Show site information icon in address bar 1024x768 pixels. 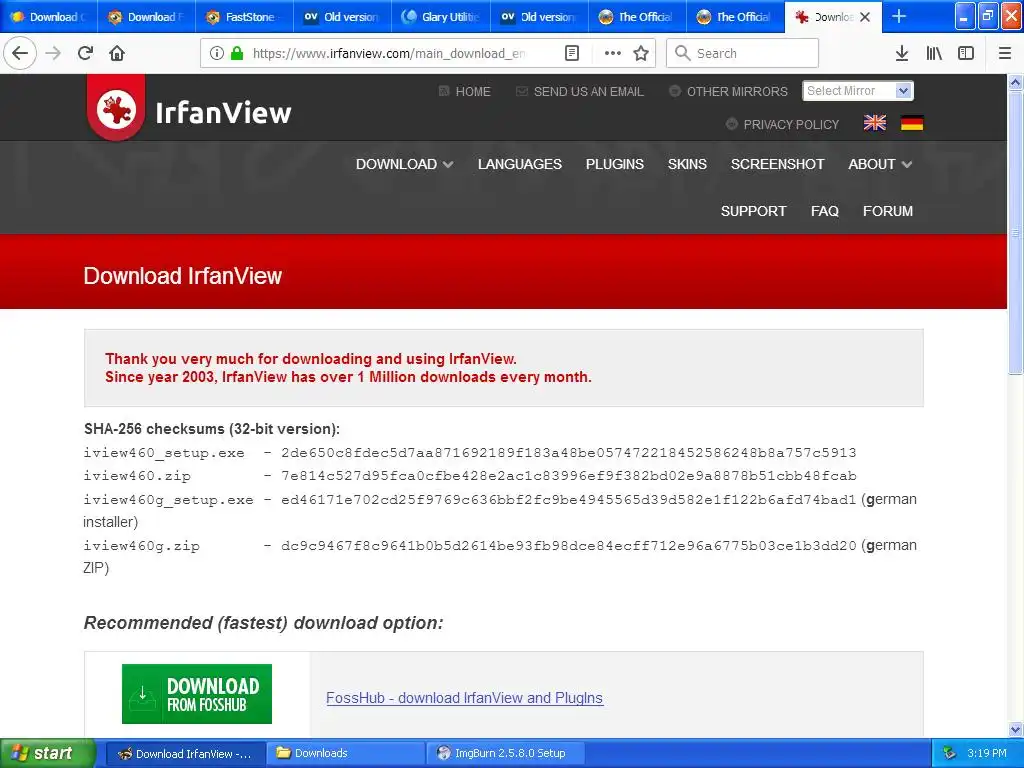click(x=217, y=53)
